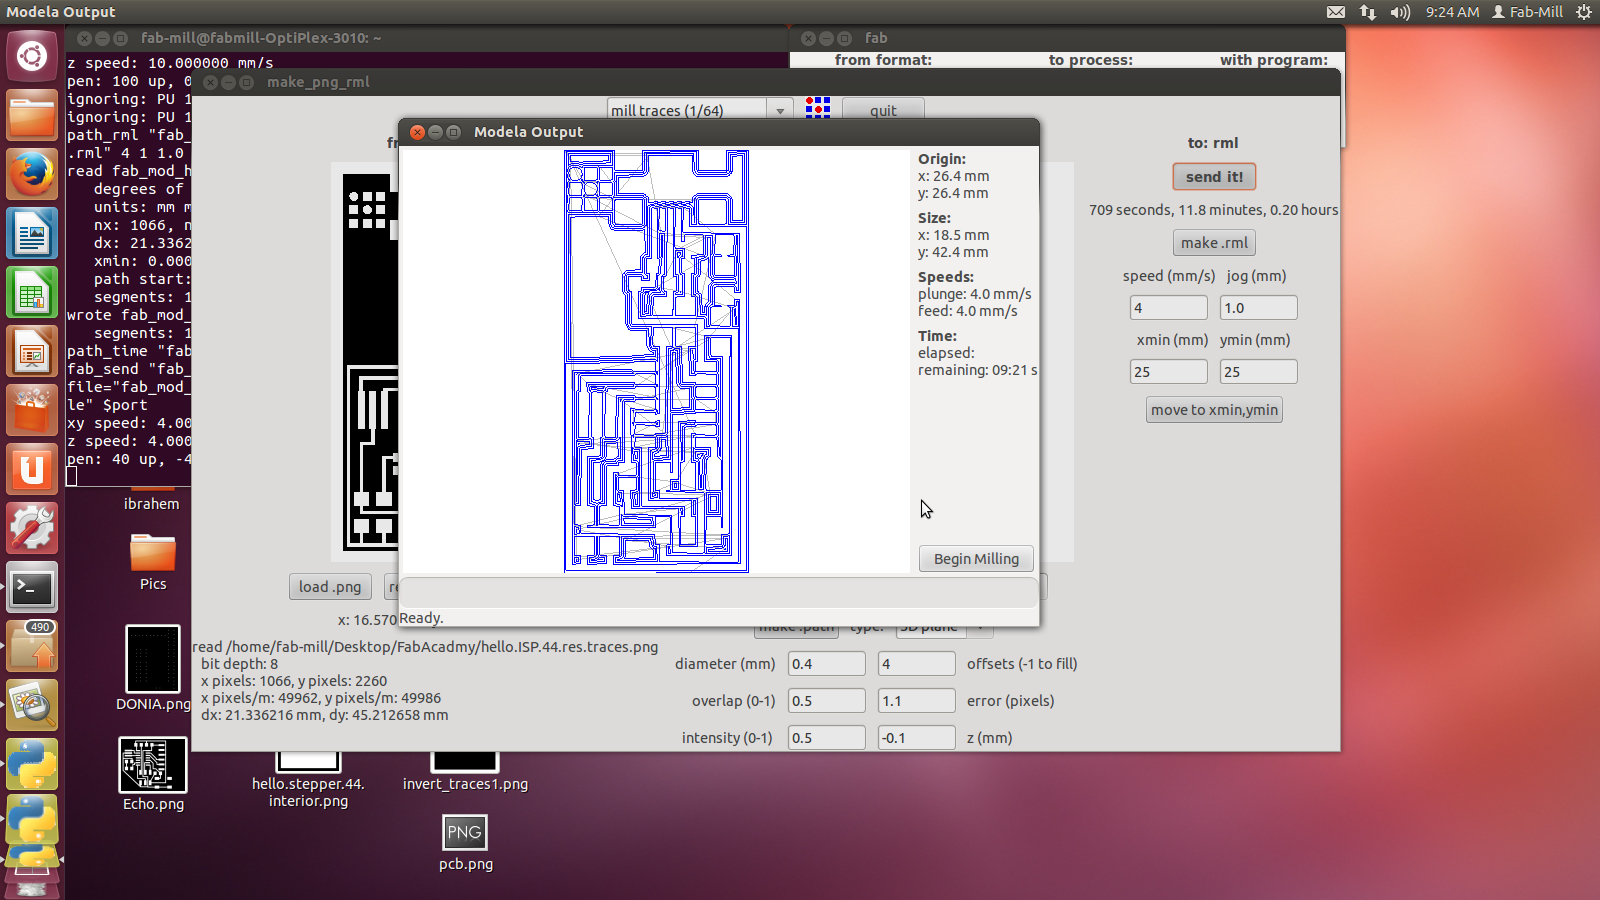This screenshot has height=900, width=1600.
Task: Open LibreOffice Writer from the launcher
Action: click(x=32, y=235)
